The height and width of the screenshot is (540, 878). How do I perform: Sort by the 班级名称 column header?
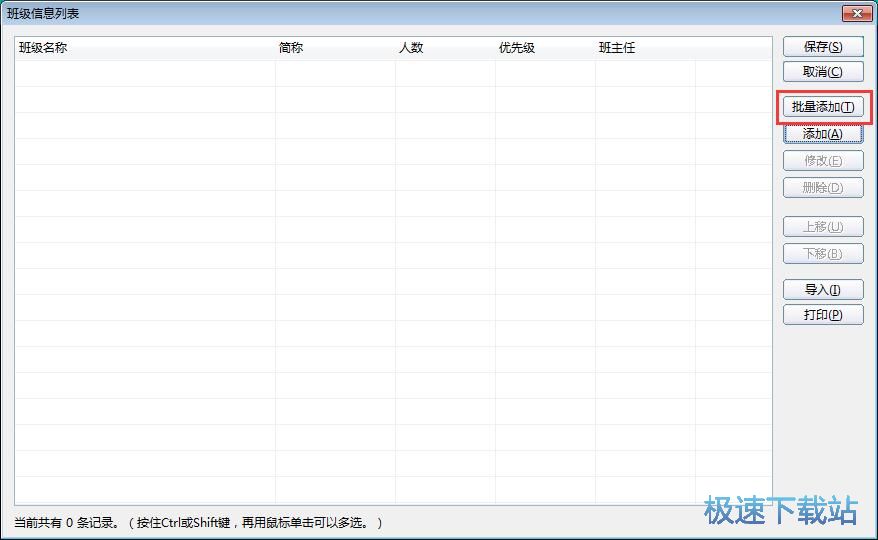click(145, 48)
